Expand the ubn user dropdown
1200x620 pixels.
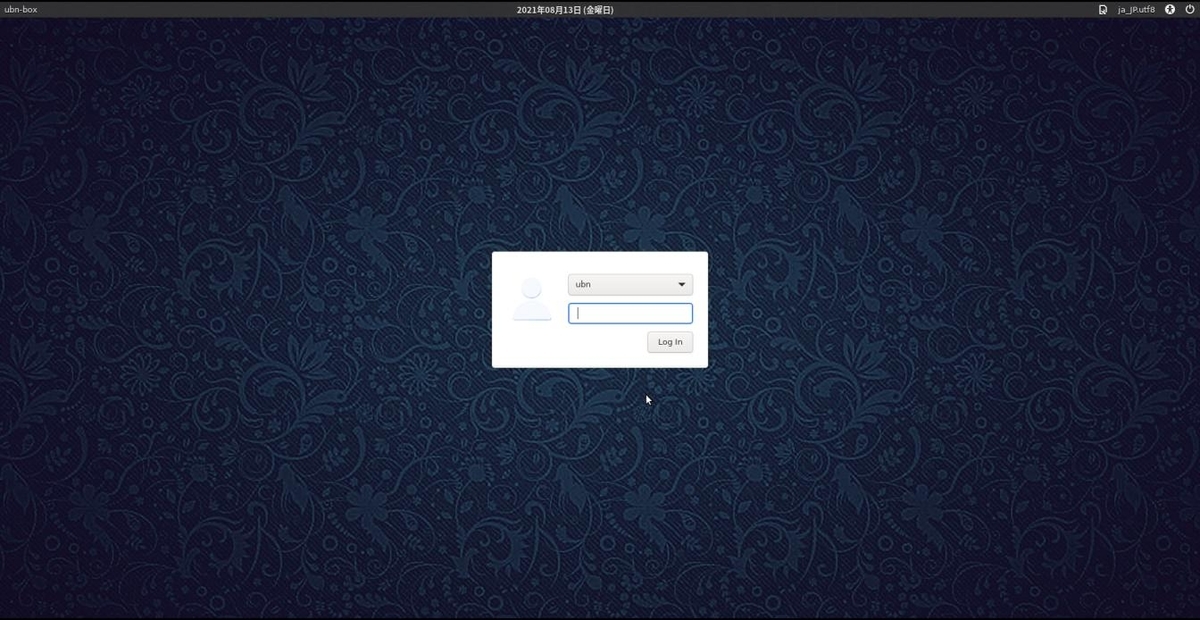point(630,284)
